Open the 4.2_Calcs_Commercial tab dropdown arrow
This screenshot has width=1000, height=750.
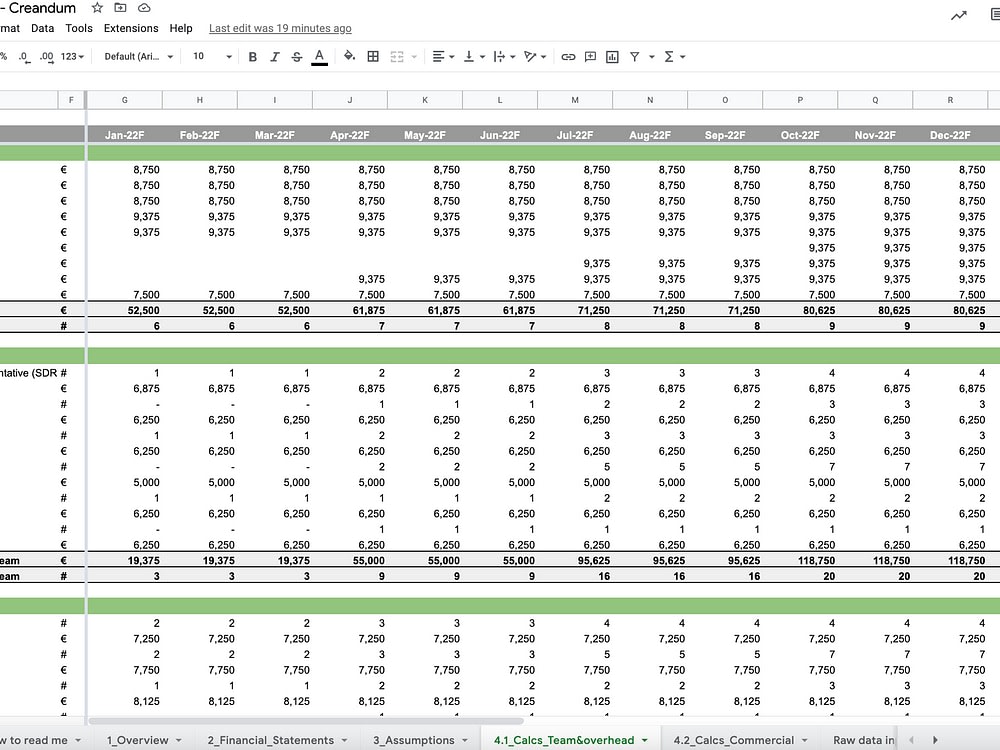pos(804,740)
